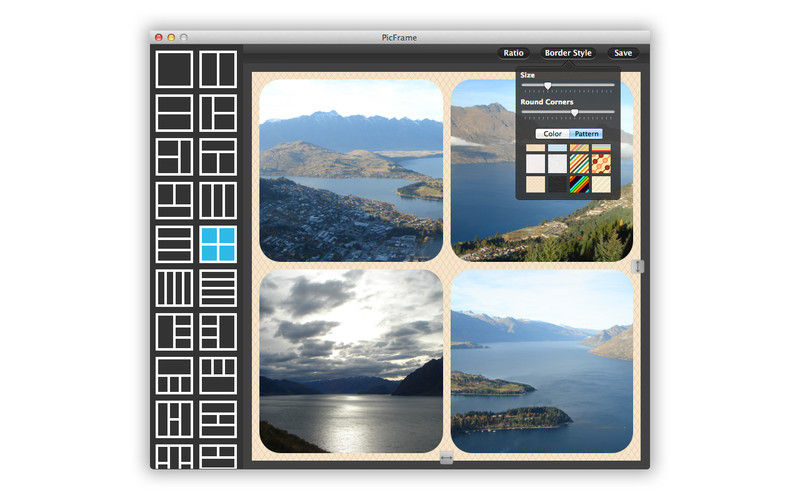Apply cream diagonal stripe pattern, bottom-right swatch
The image size is (800, 500).
(x=601, y=184)
